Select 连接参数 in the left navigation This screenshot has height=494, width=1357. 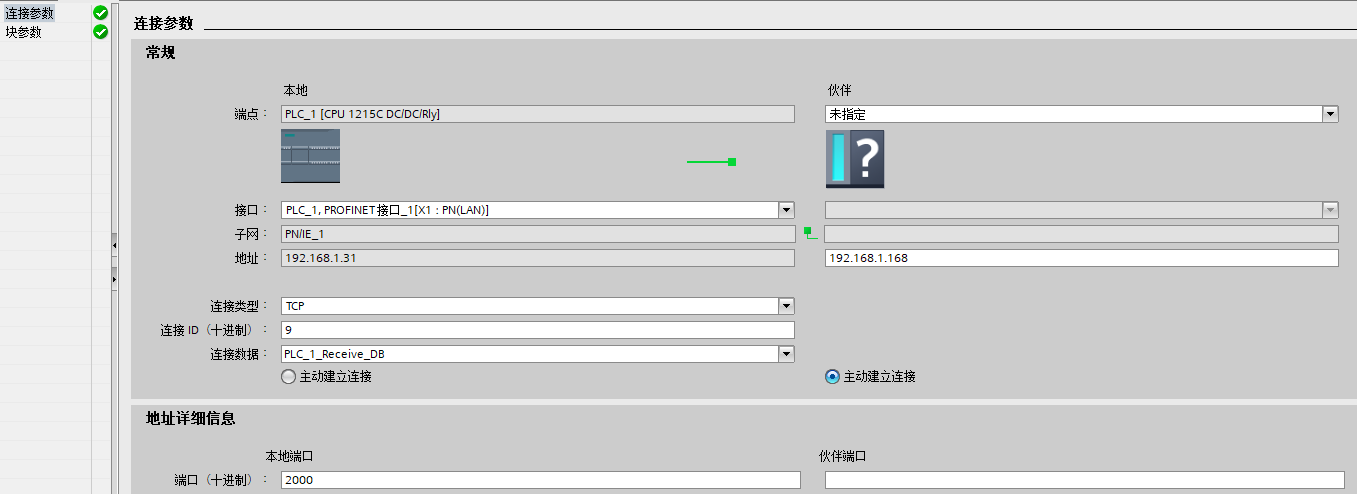(x=30, y=13)
